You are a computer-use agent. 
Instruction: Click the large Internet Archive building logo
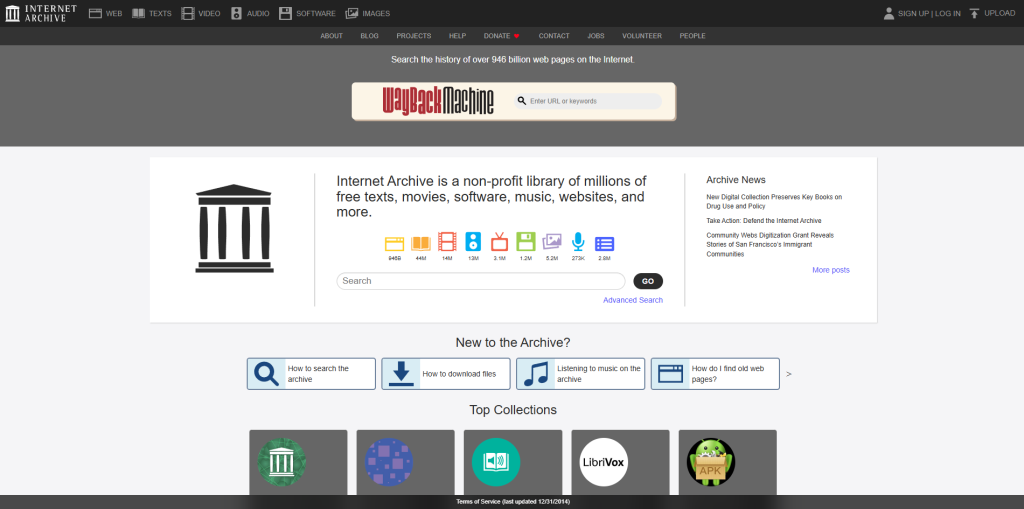coord(234,228)
